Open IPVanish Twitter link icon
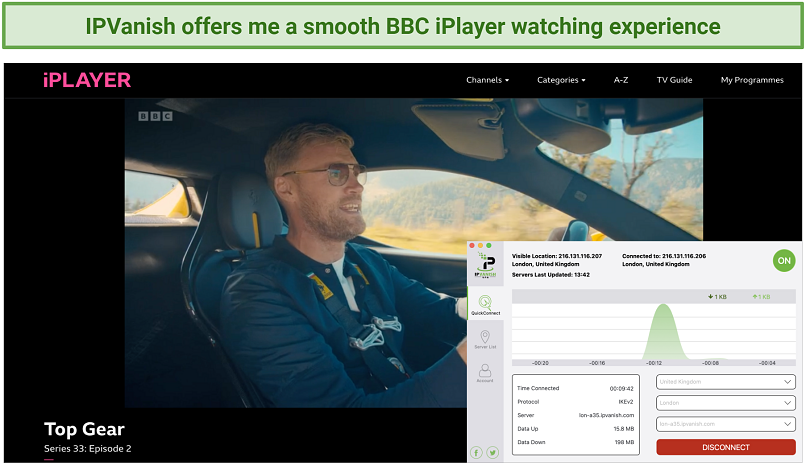The height and width of the screenshot is (466, 806). coord(492,453)
